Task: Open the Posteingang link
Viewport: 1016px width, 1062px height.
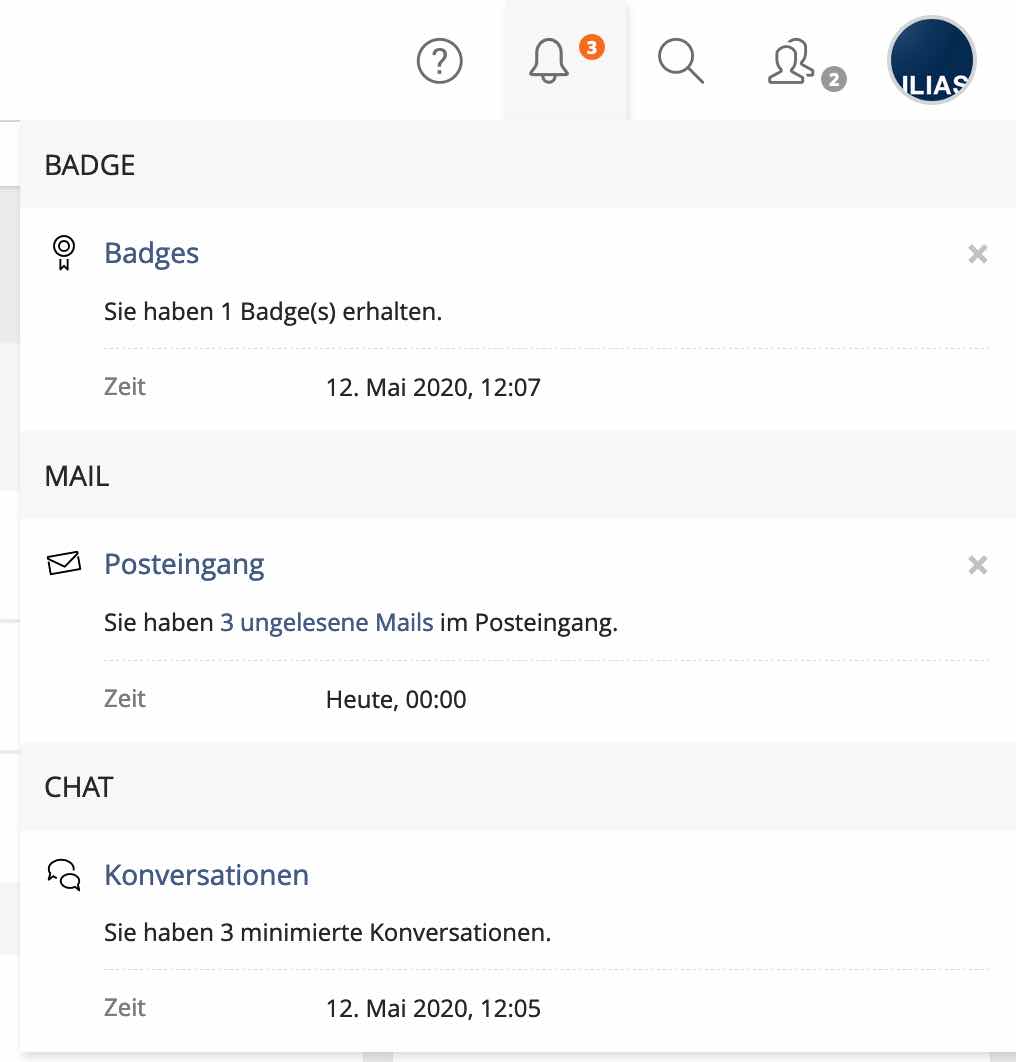Action: pos(184,564)
